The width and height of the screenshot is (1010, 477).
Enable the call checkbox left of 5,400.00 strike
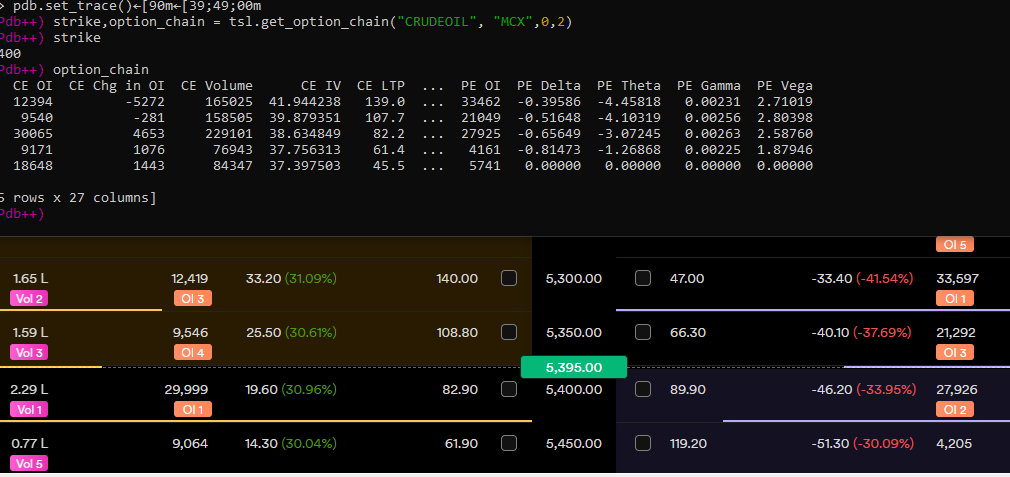(508, 388)
